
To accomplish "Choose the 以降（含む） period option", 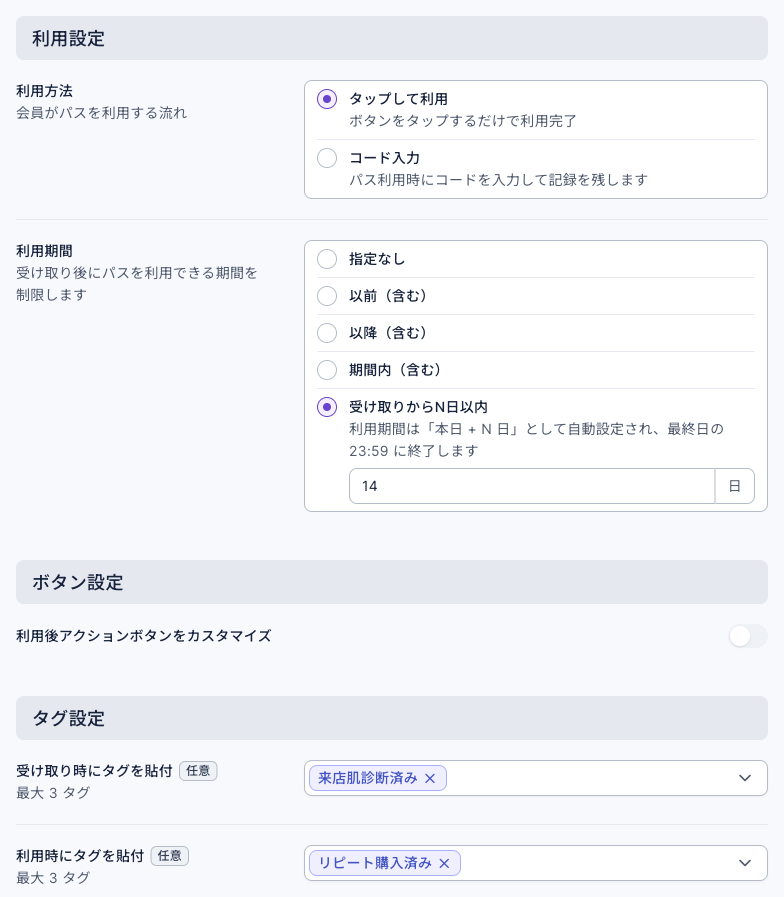I will (x=327, y=333).
